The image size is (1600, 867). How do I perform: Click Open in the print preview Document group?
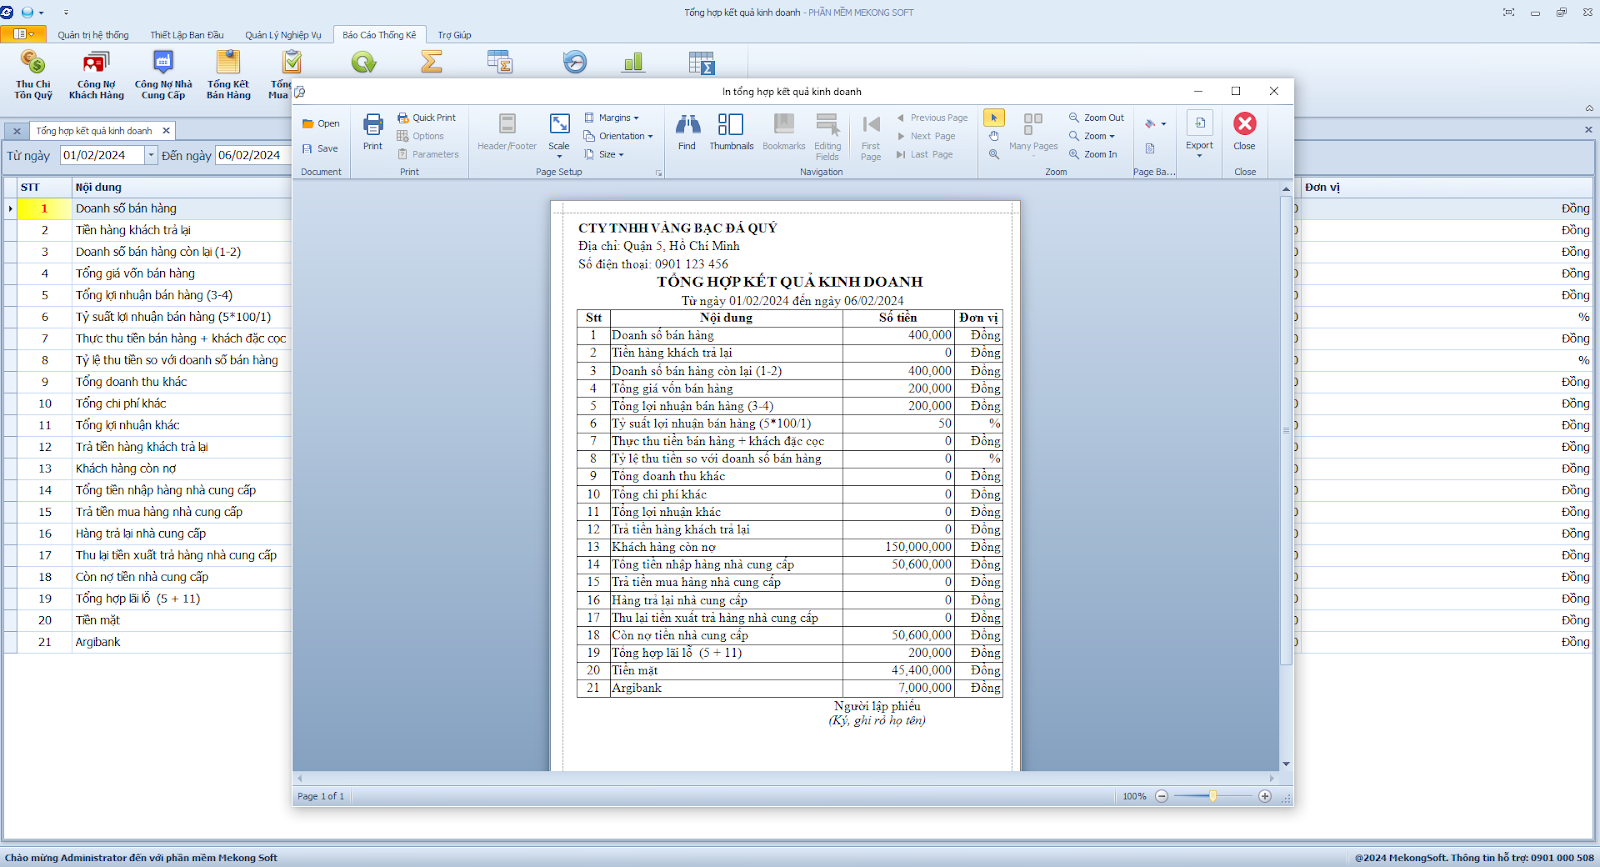pos(321,124)
